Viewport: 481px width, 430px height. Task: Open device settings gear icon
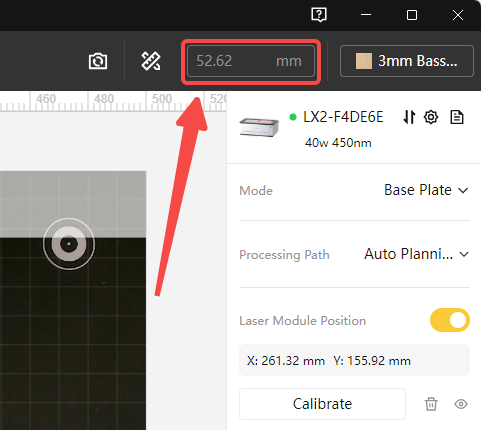[431, 117]
